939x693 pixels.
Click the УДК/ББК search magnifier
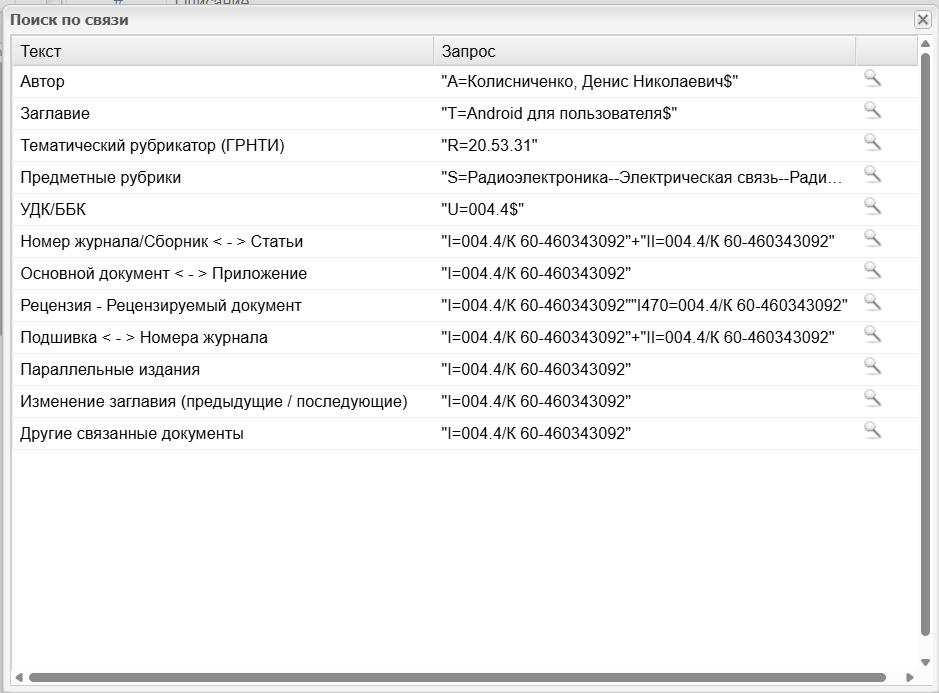tap(872, 207)
